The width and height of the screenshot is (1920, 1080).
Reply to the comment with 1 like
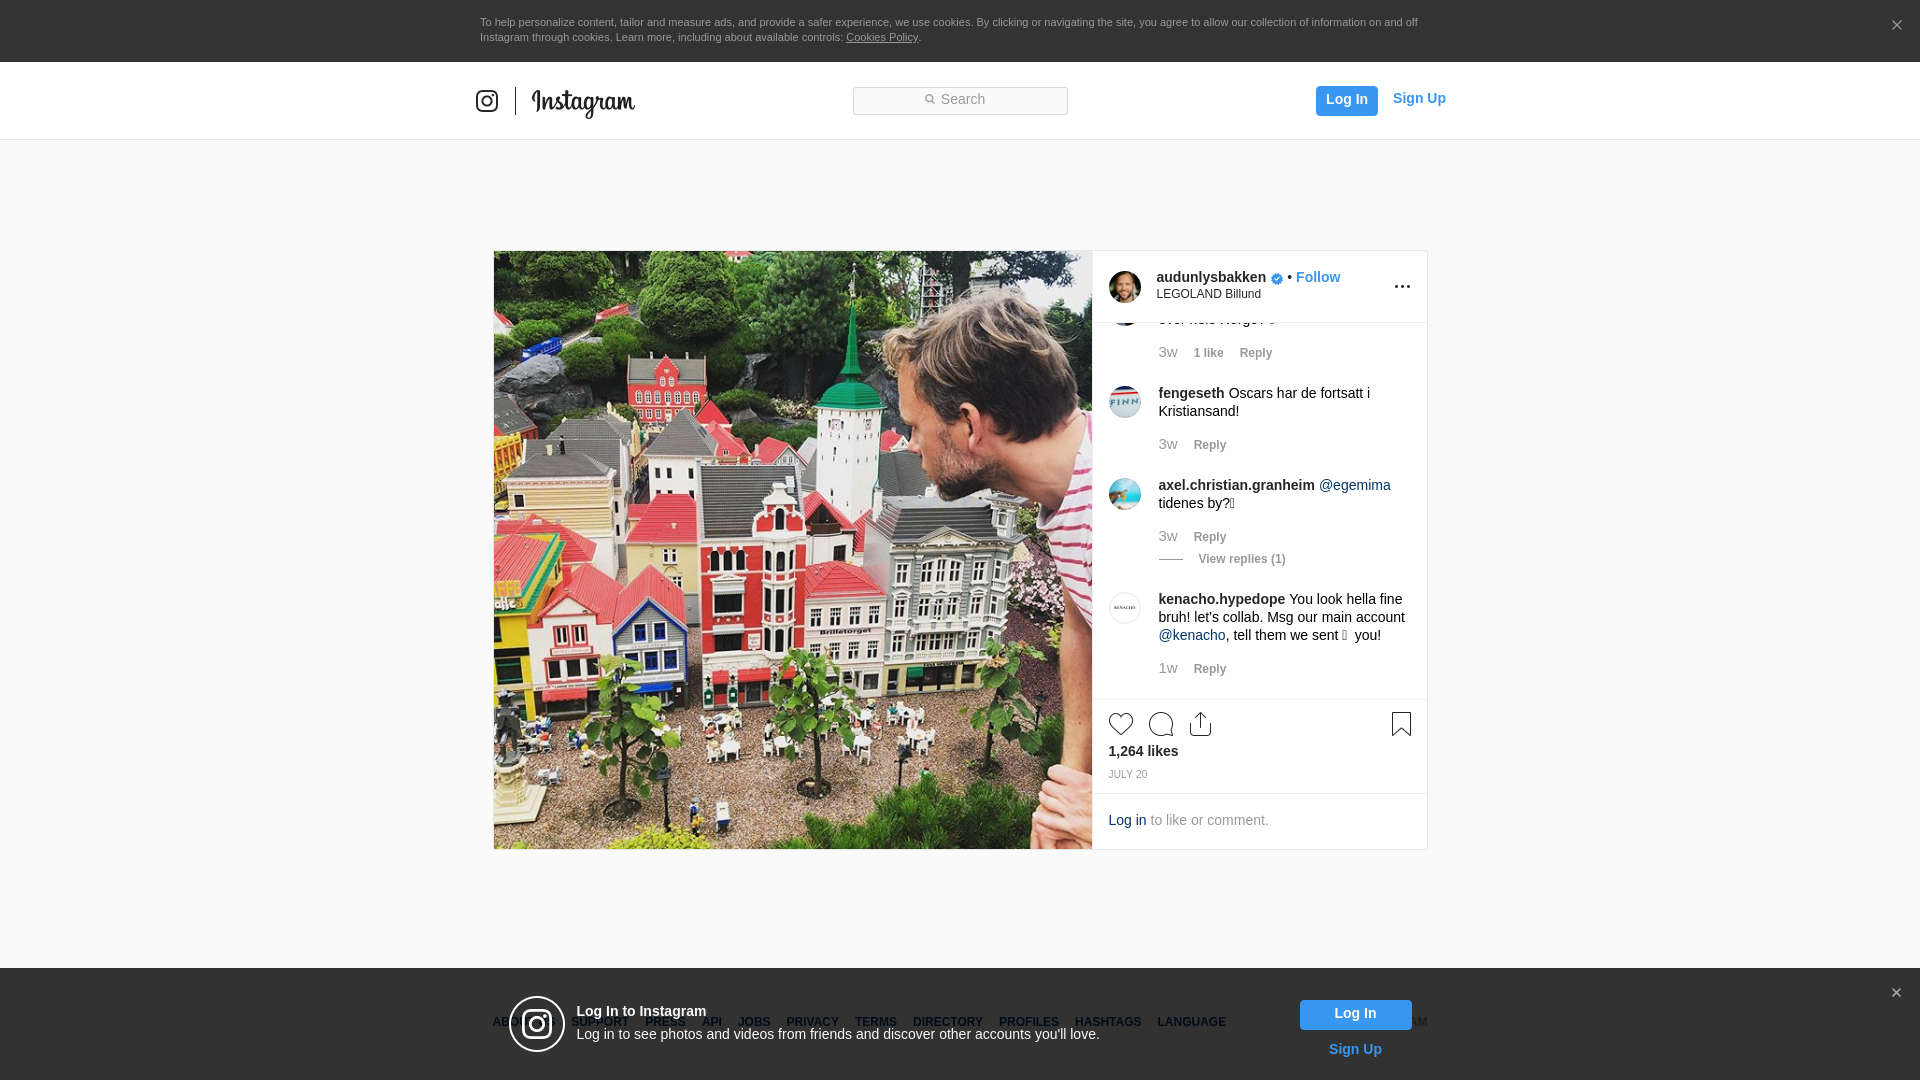point(1256,353)
